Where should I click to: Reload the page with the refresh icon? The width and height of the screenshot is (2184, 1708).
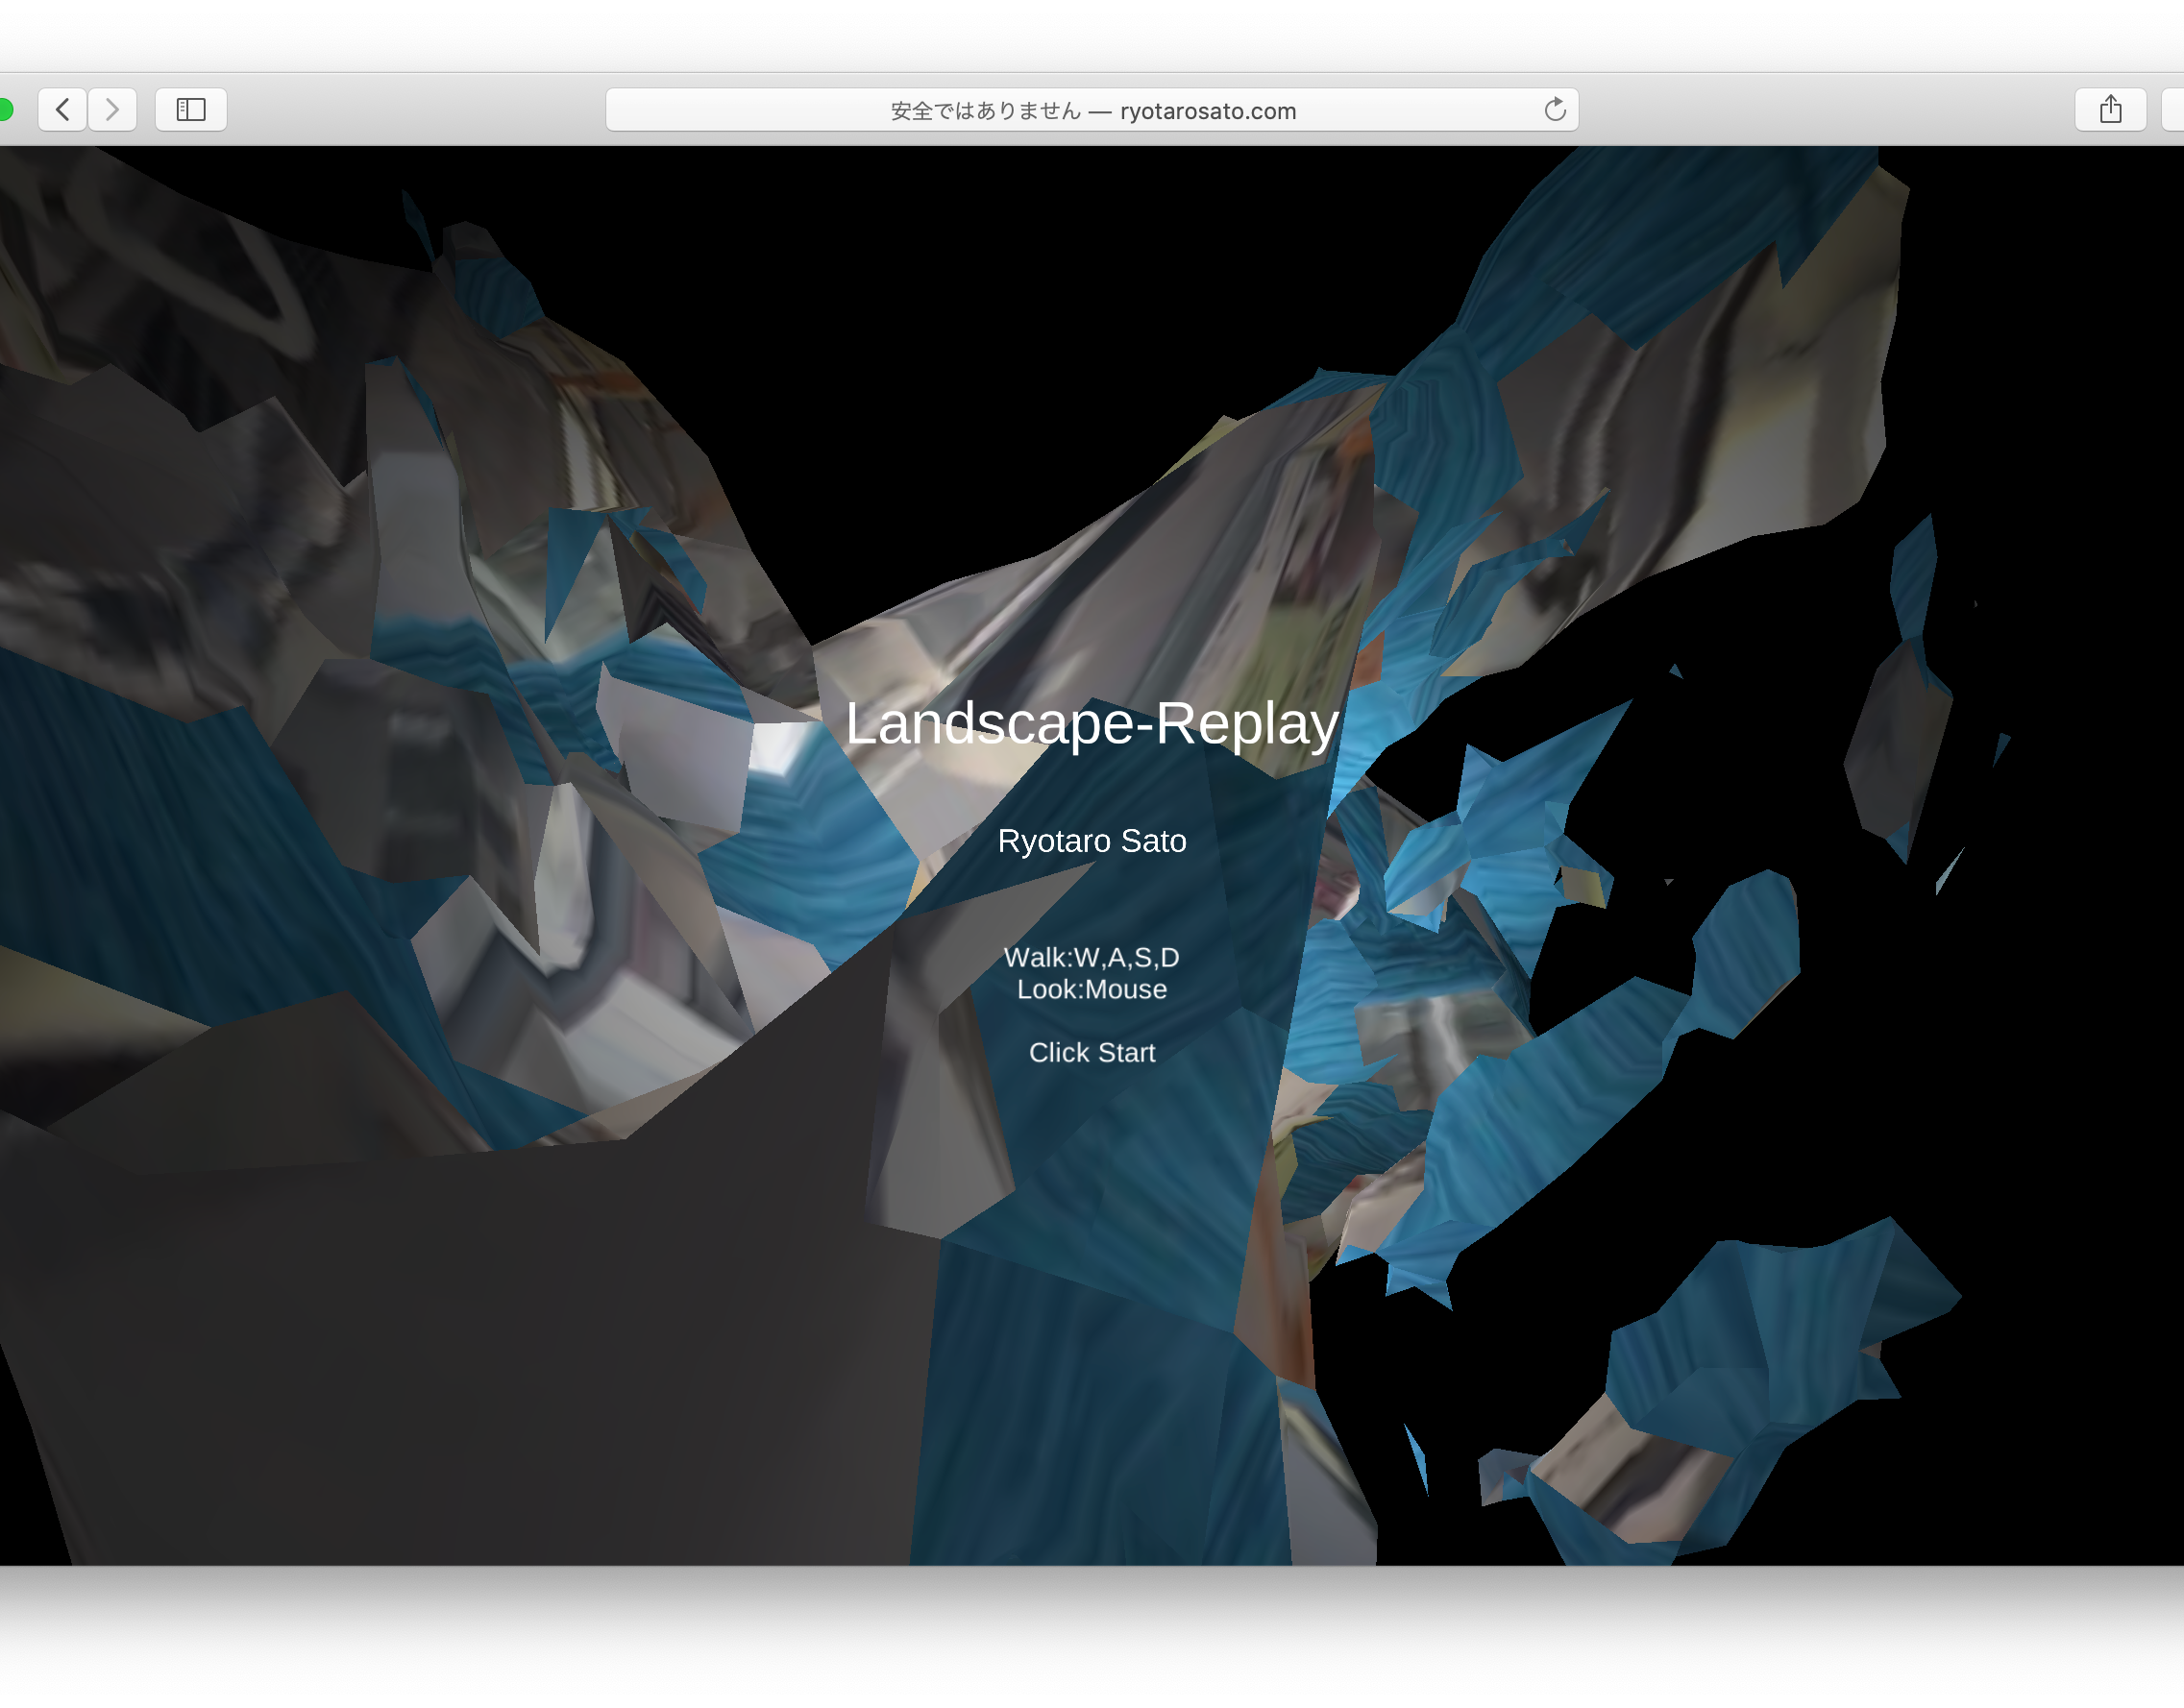(x=1554, y=109)
